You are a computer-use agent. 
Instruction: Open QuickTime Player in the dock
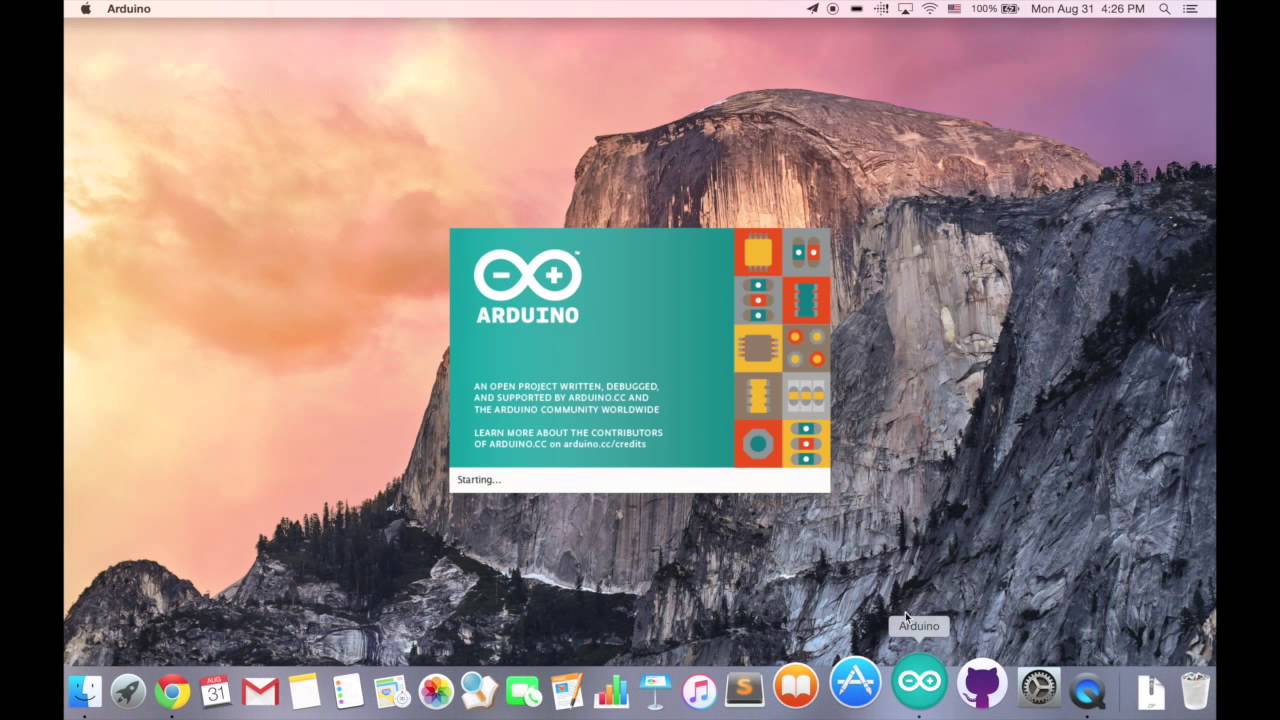pos(1087,691)
